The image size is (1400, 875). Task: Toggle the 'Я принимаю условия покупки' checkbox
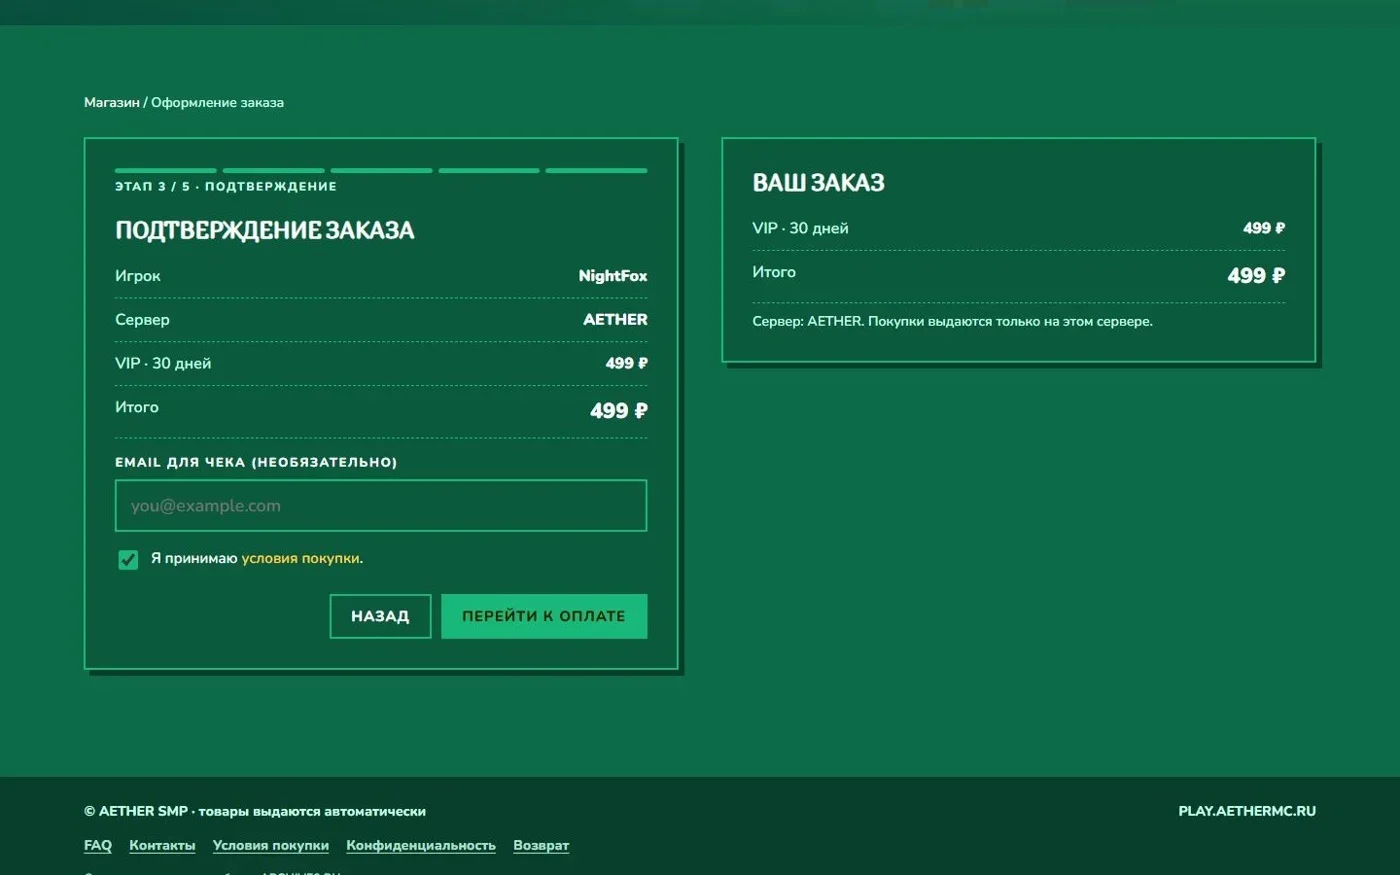128,559
